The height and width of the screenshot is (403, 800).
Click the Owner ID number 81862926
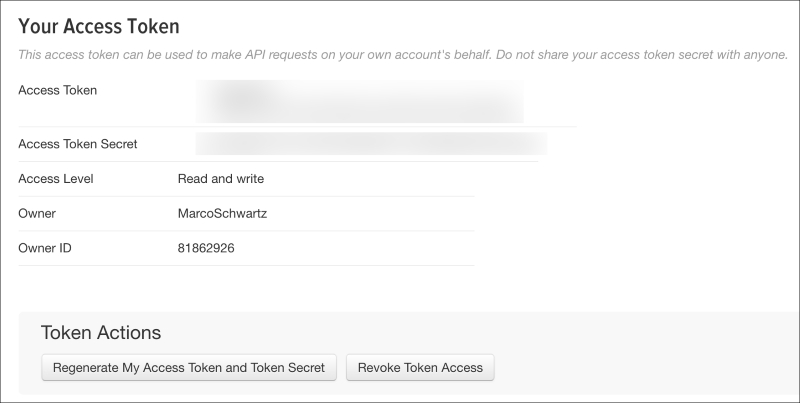pyautogui.click(x=206, y=248)
